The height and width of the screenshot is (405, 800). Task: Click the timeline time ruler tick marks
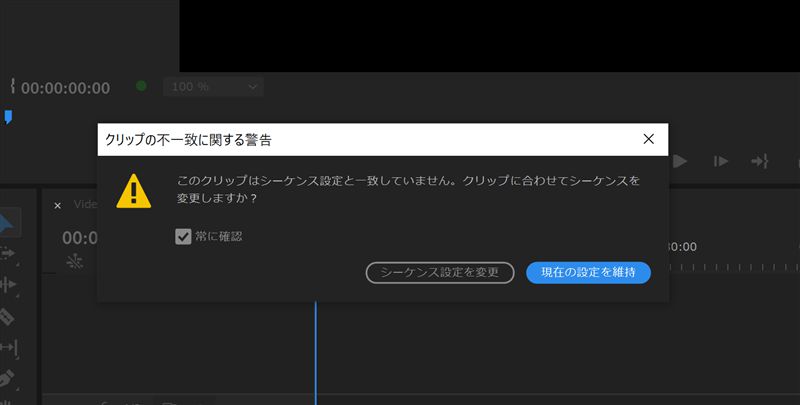click(x=730, y=268)
